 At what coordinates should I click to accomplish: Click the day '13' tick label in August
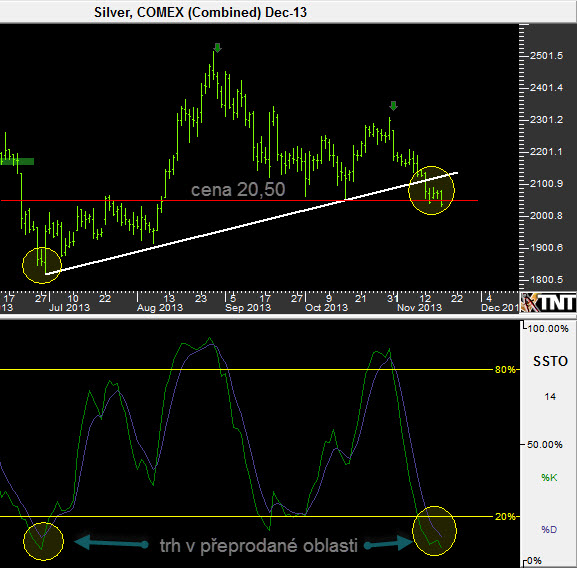(169, 298)
